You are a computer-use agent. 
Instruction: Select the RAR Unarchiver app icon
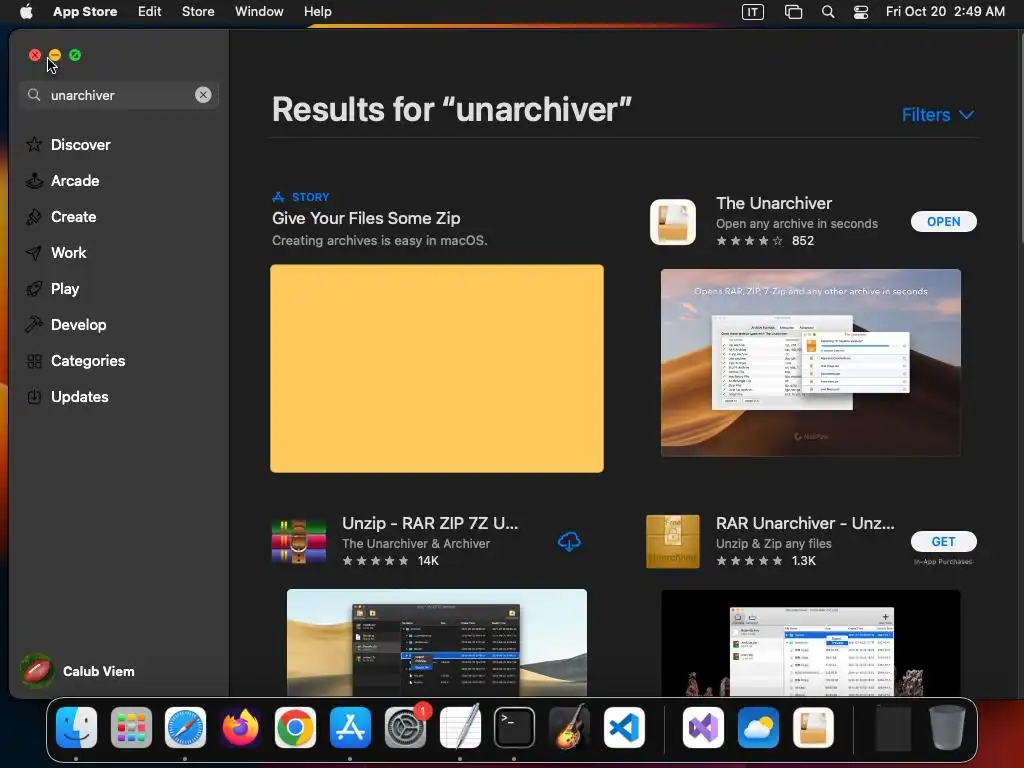point(673,541)
